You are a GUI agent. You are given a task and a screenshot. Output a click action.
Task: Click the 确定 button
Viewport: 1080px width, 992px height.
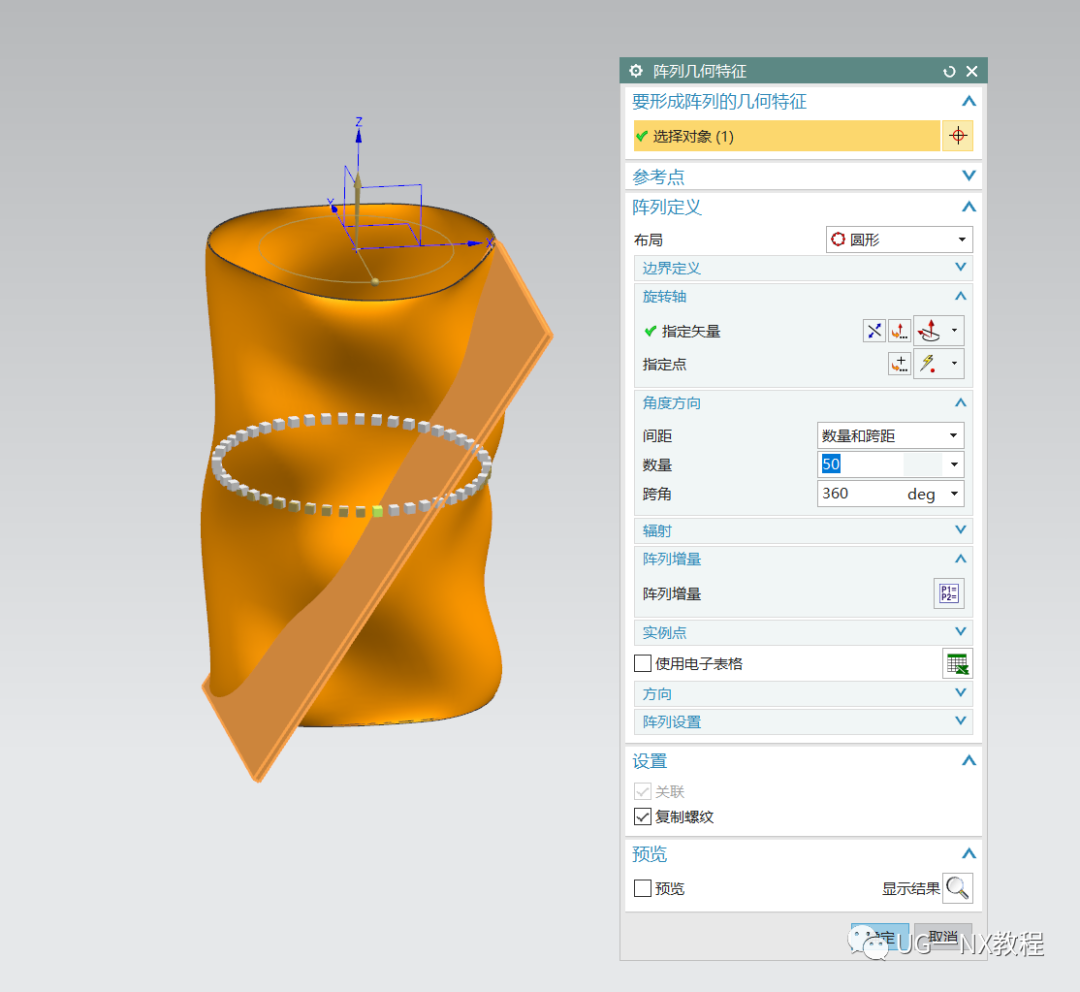pos(880,938)
